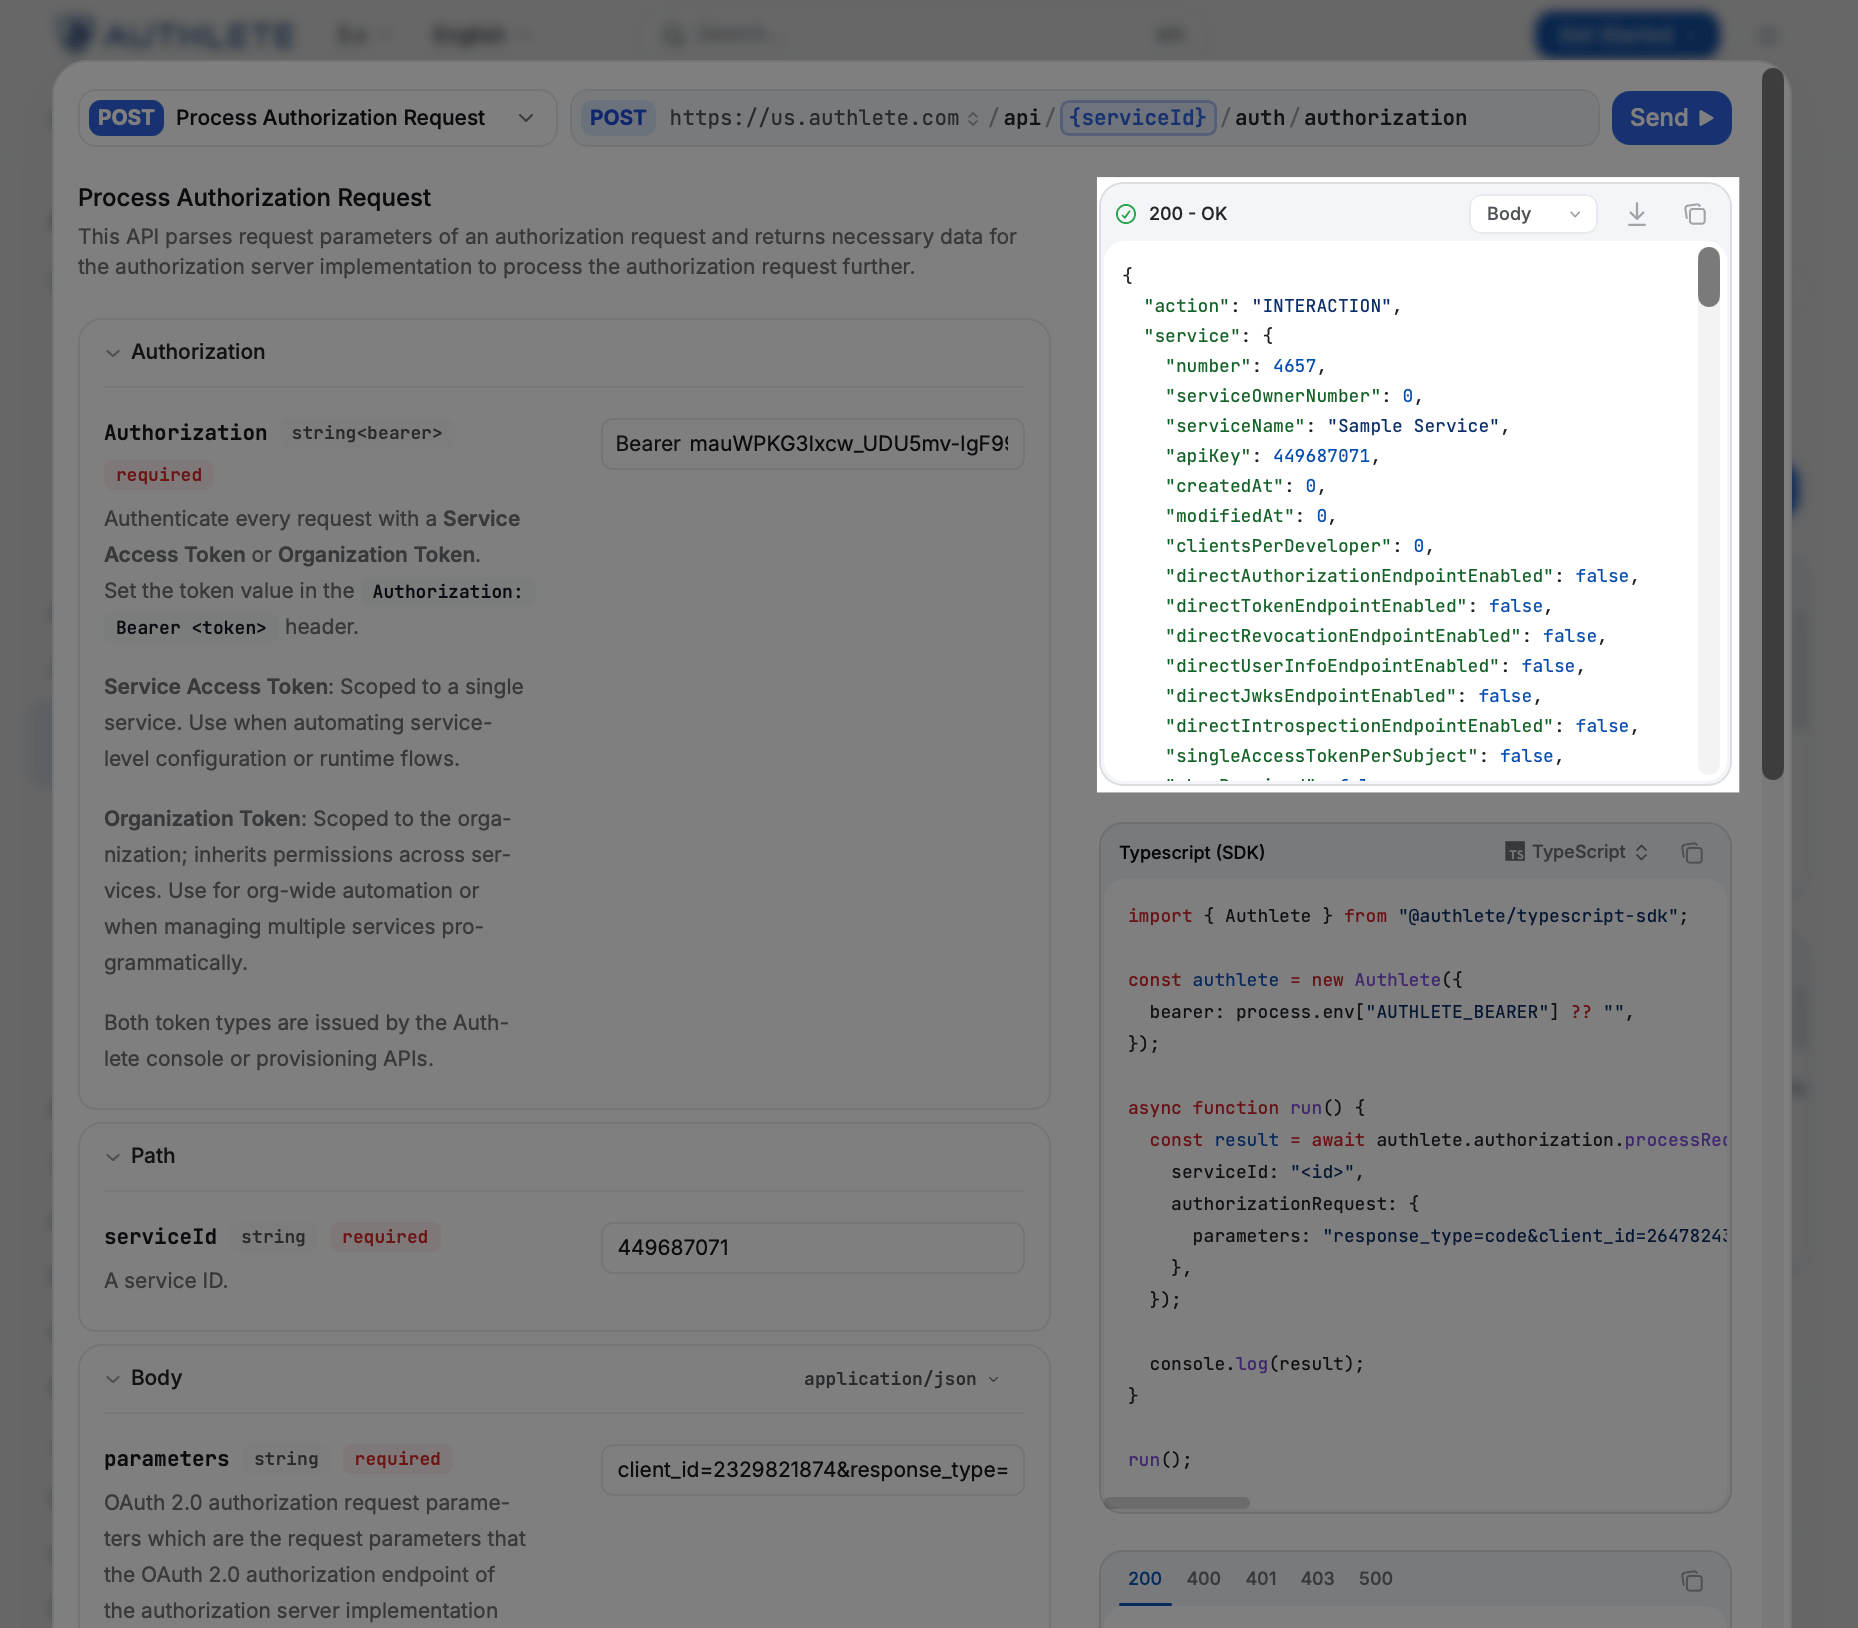Viewport: 1858px width, 1628px height.
Task: Click the green 200 OK status icon
Action: coord(1126,214)
